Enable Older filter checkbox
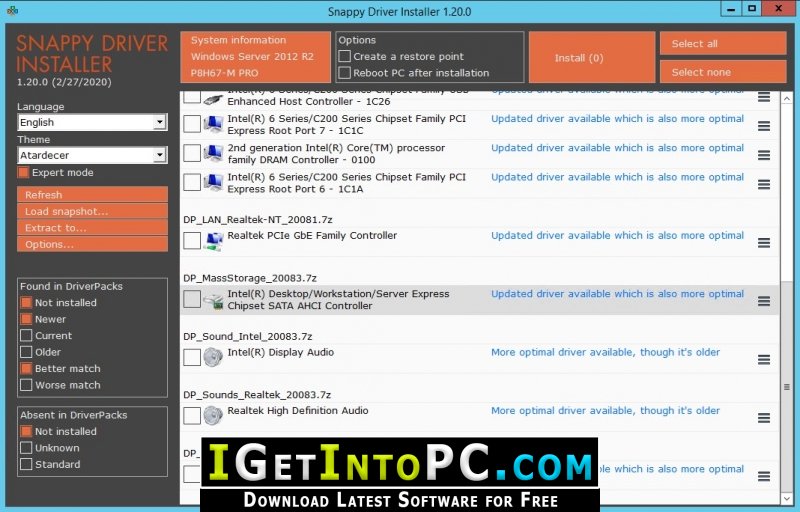This screenshot has width=800, height=512. click(x=26, y=352)
